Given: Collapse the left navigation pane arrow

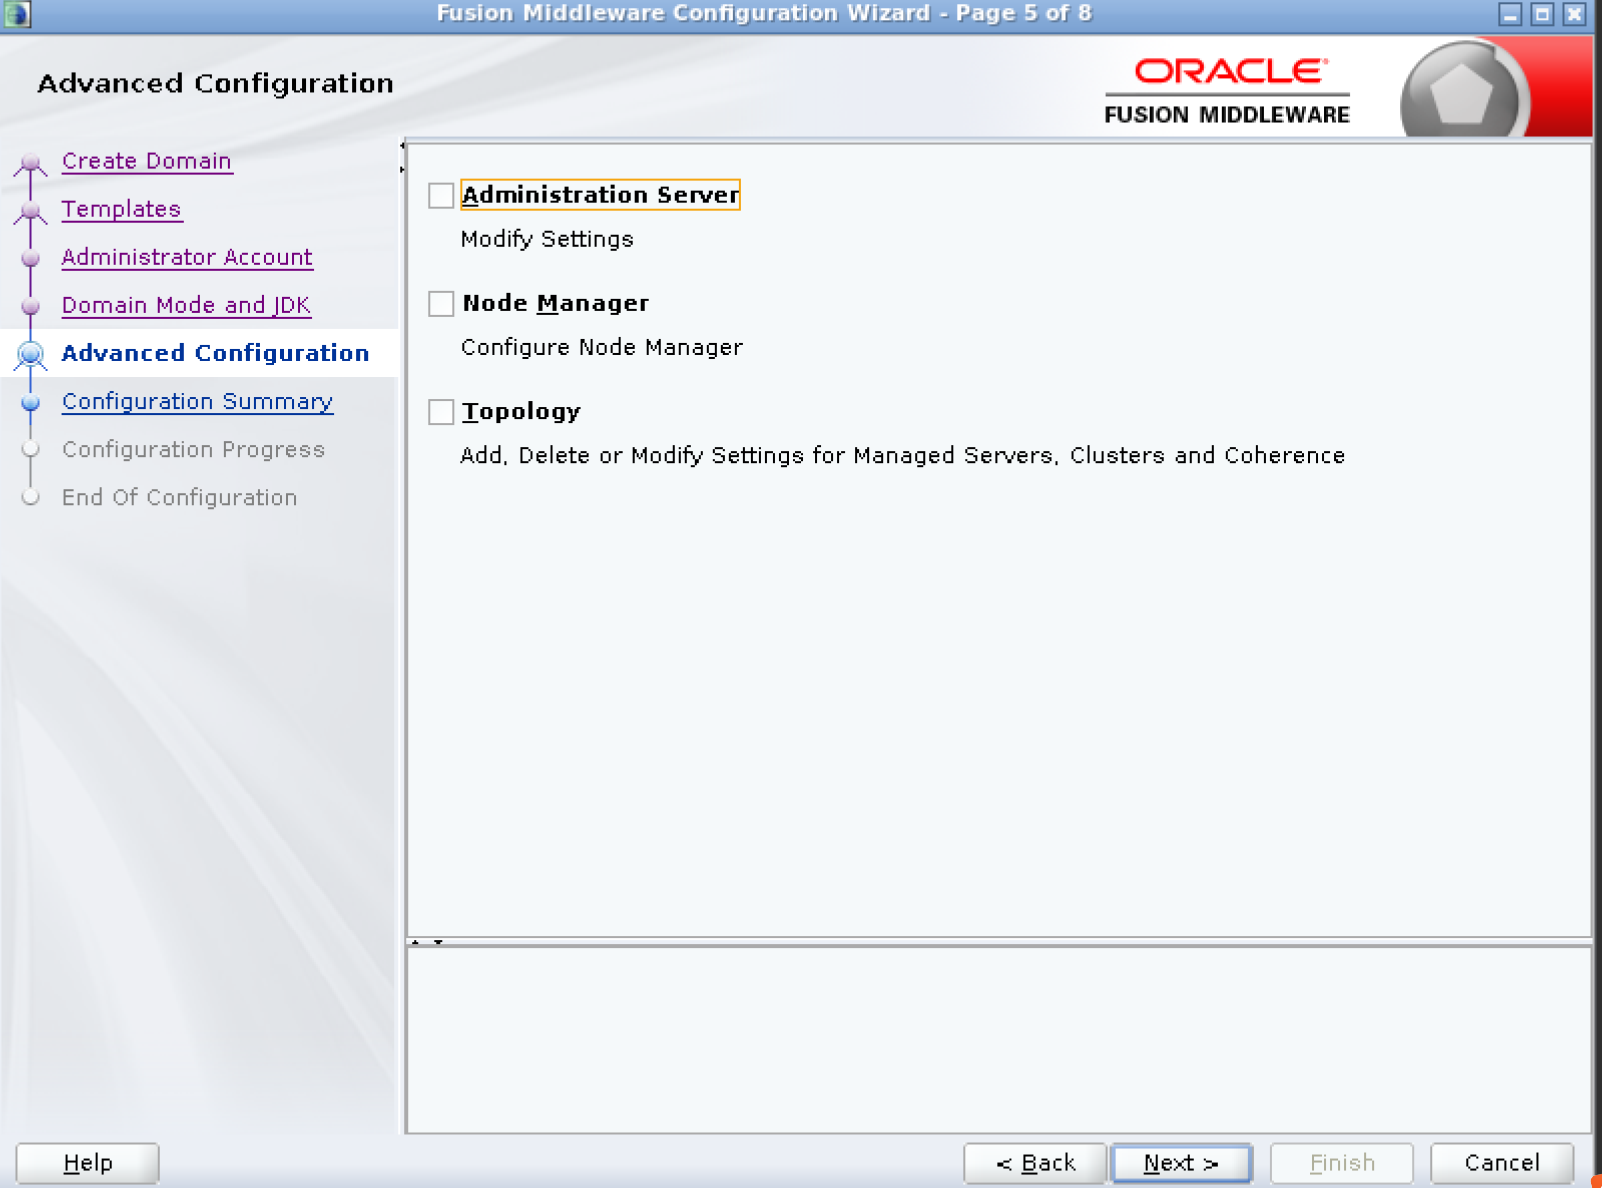Looking at the screenshot, I should 402,146.
